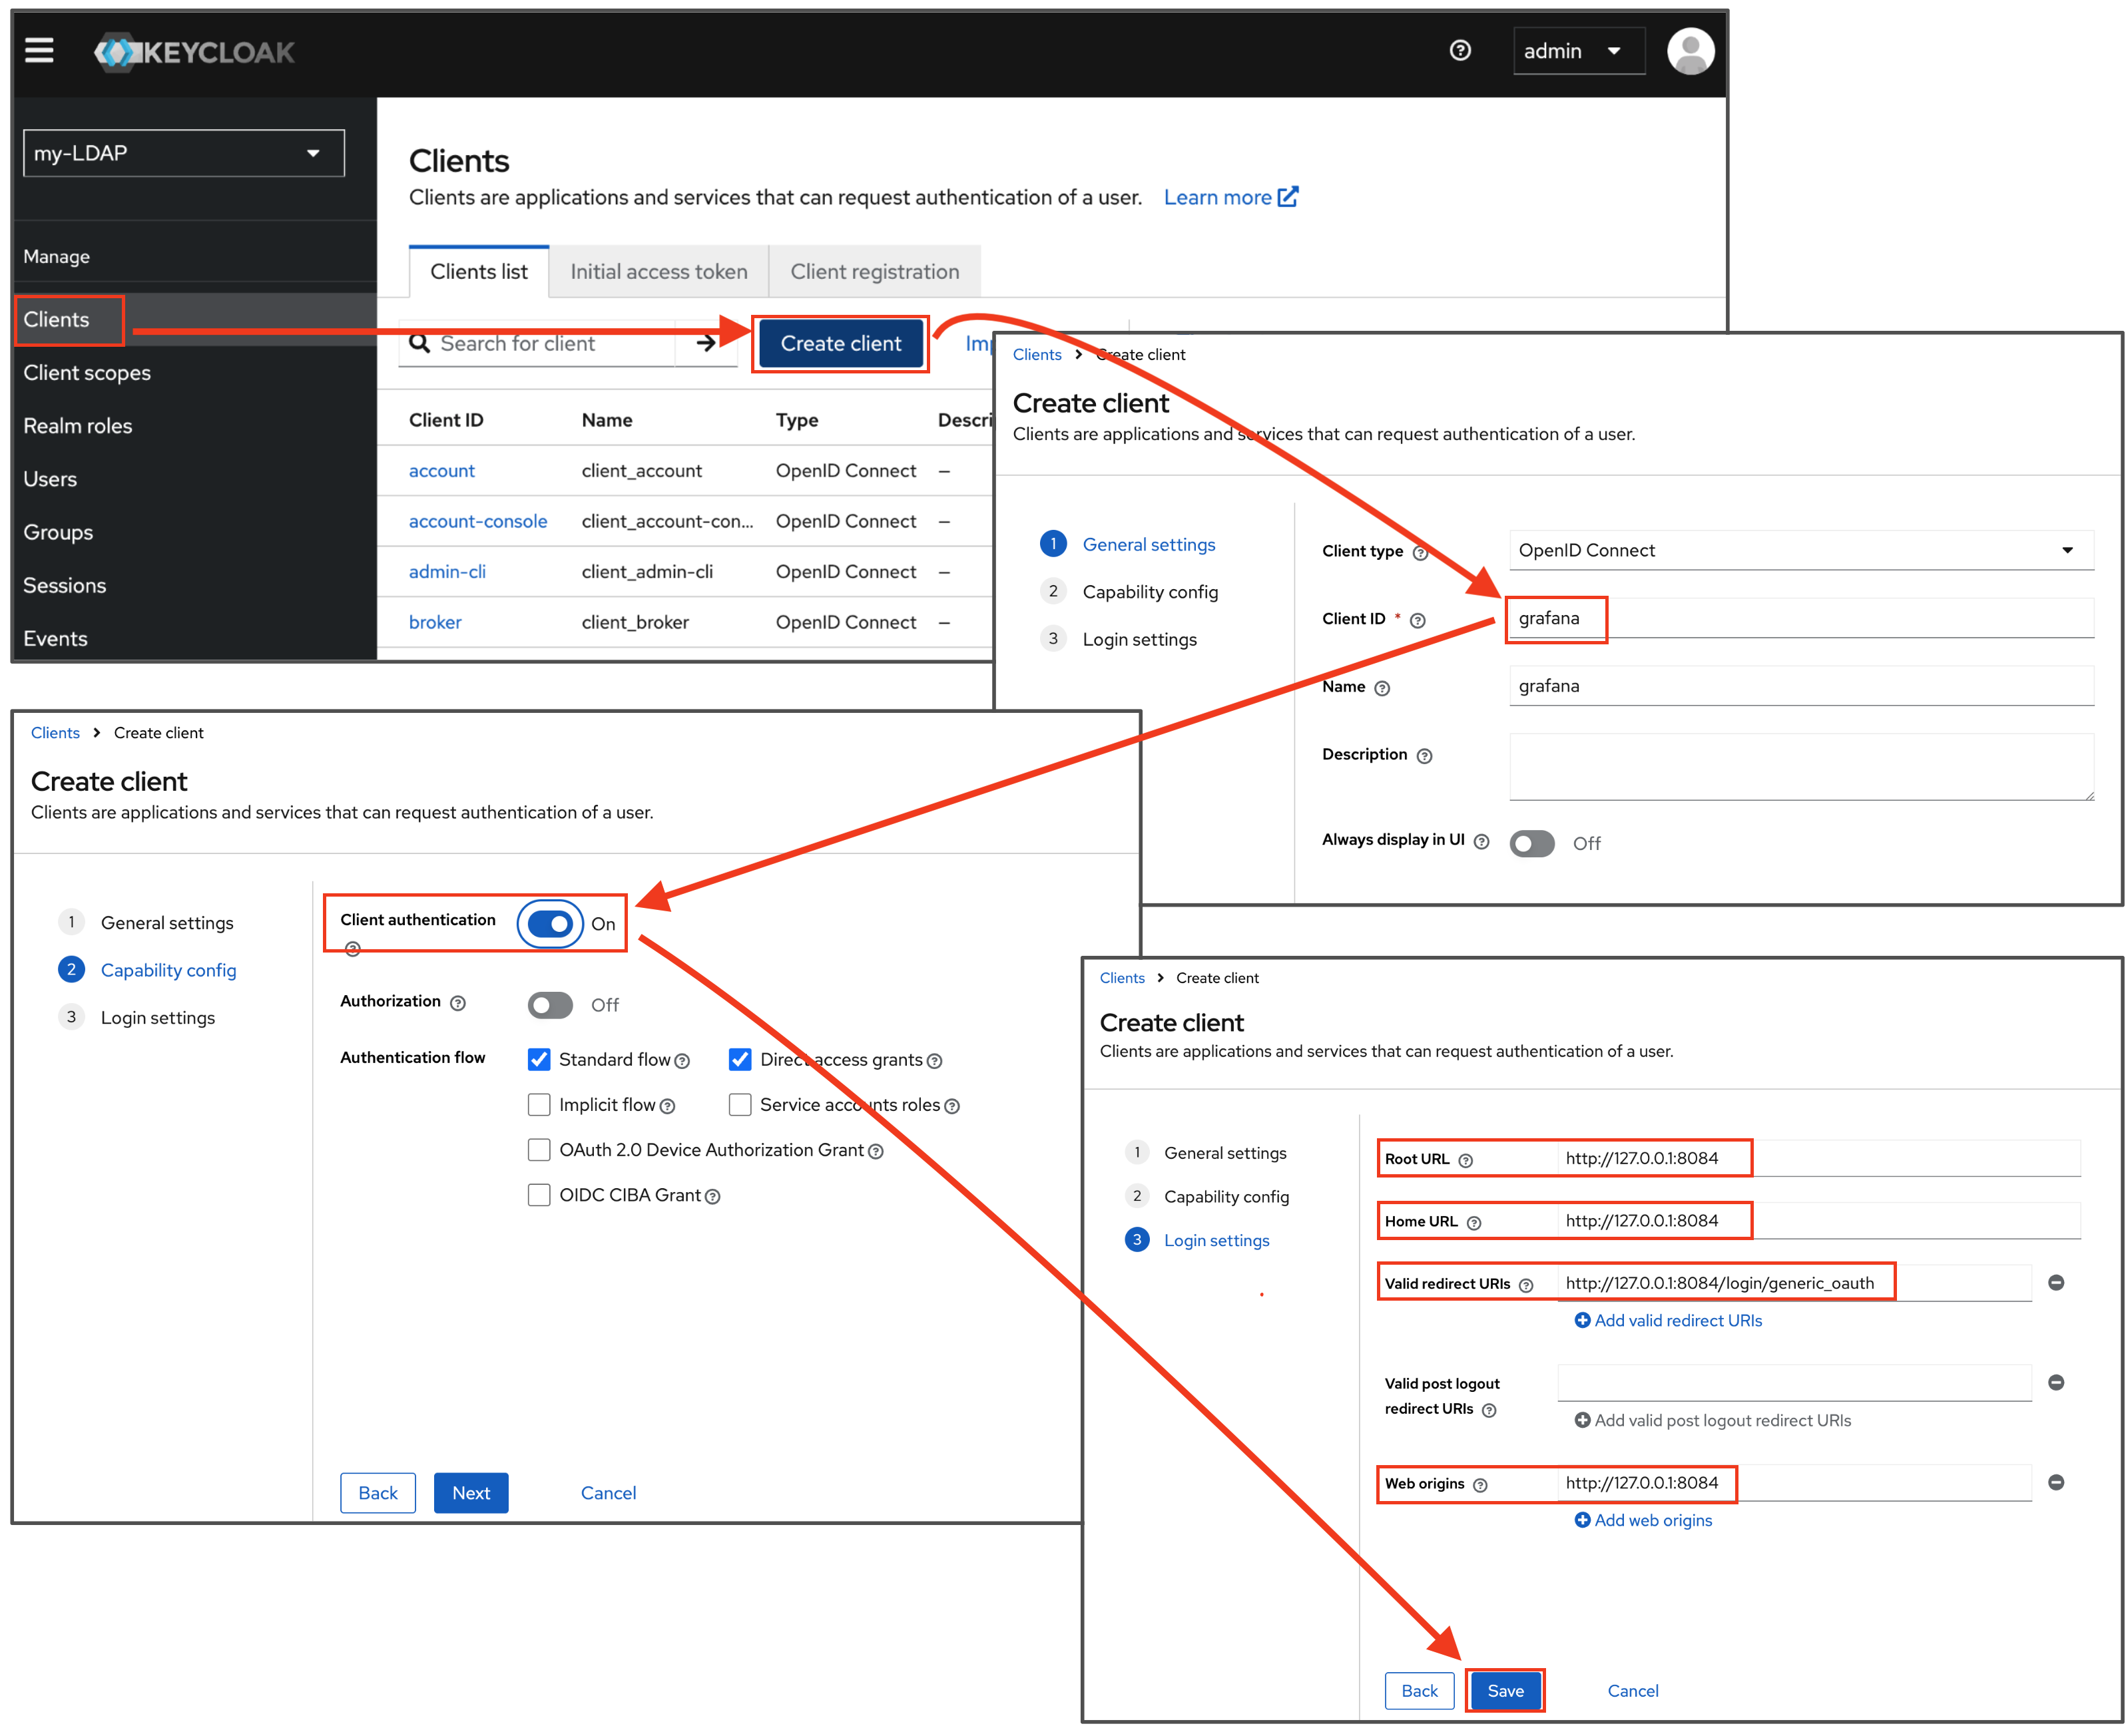Image resolution: width=2128 pixels, height=1736 pixels.
Task: Click the help icon next to Root URL
Action: (1465, 1160)
